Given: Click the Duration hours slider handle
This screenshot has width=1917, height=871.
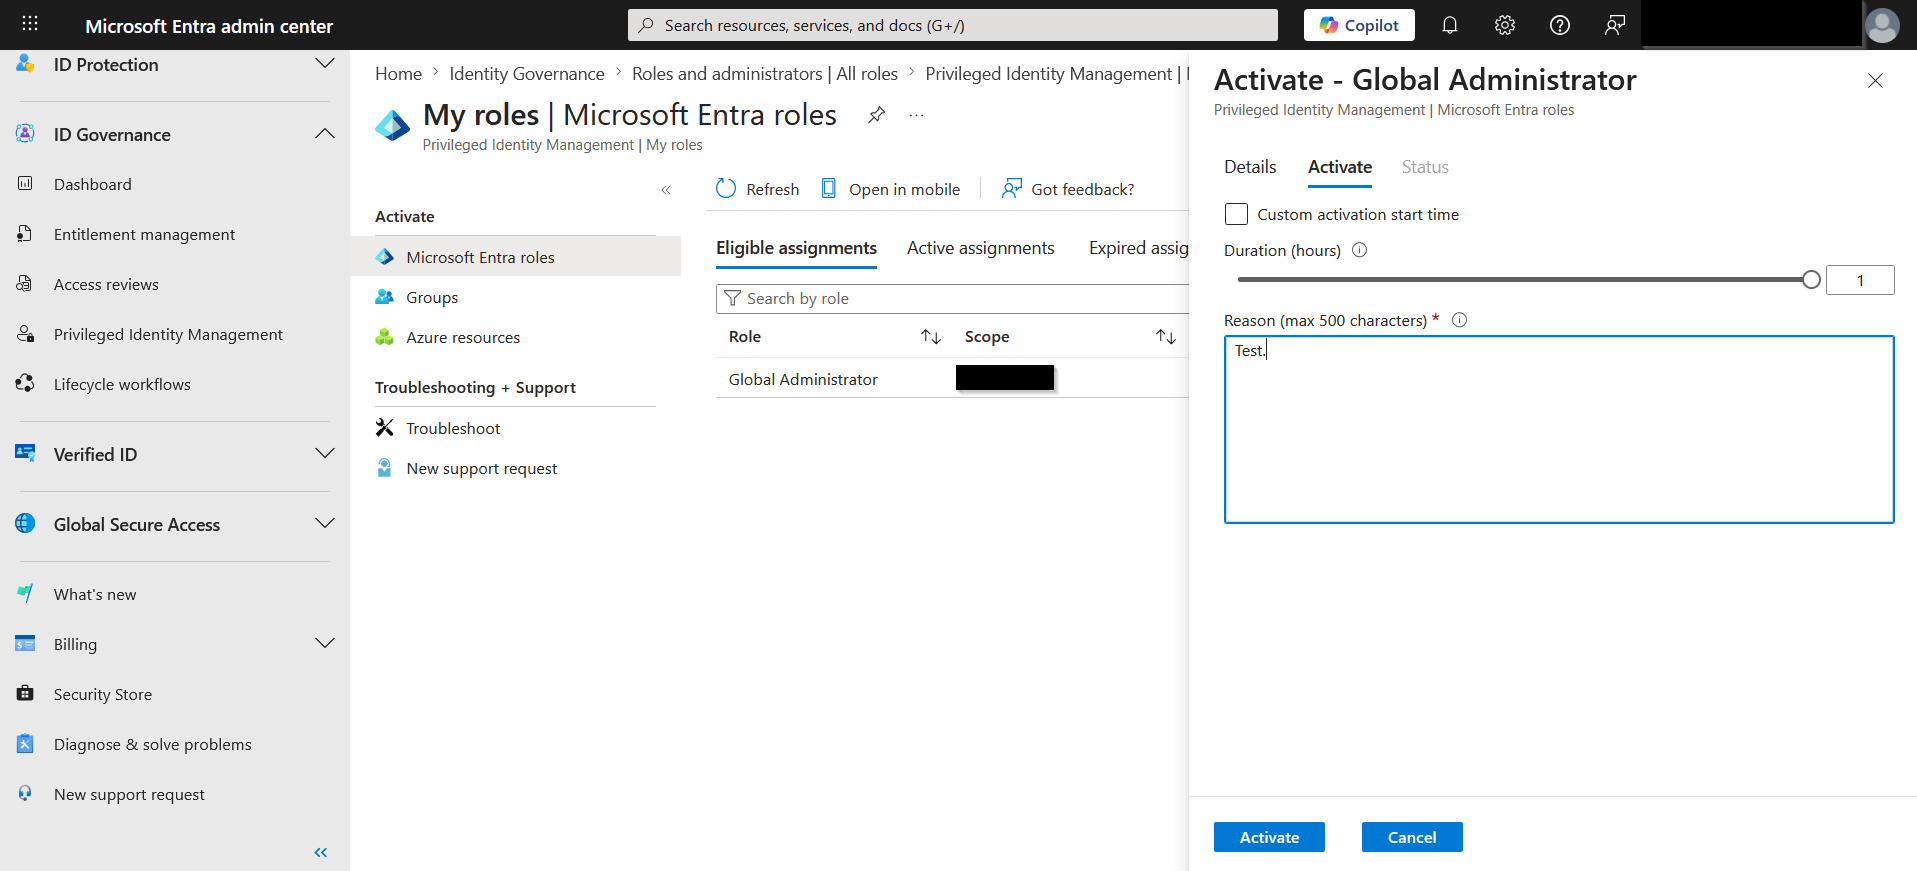Looking at the screenshot, I should click(x=1811, y=280).
